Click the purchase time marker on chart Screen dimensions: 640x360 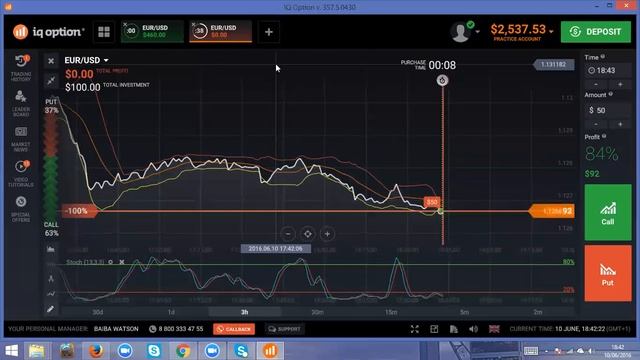click(x=442, y=80)
